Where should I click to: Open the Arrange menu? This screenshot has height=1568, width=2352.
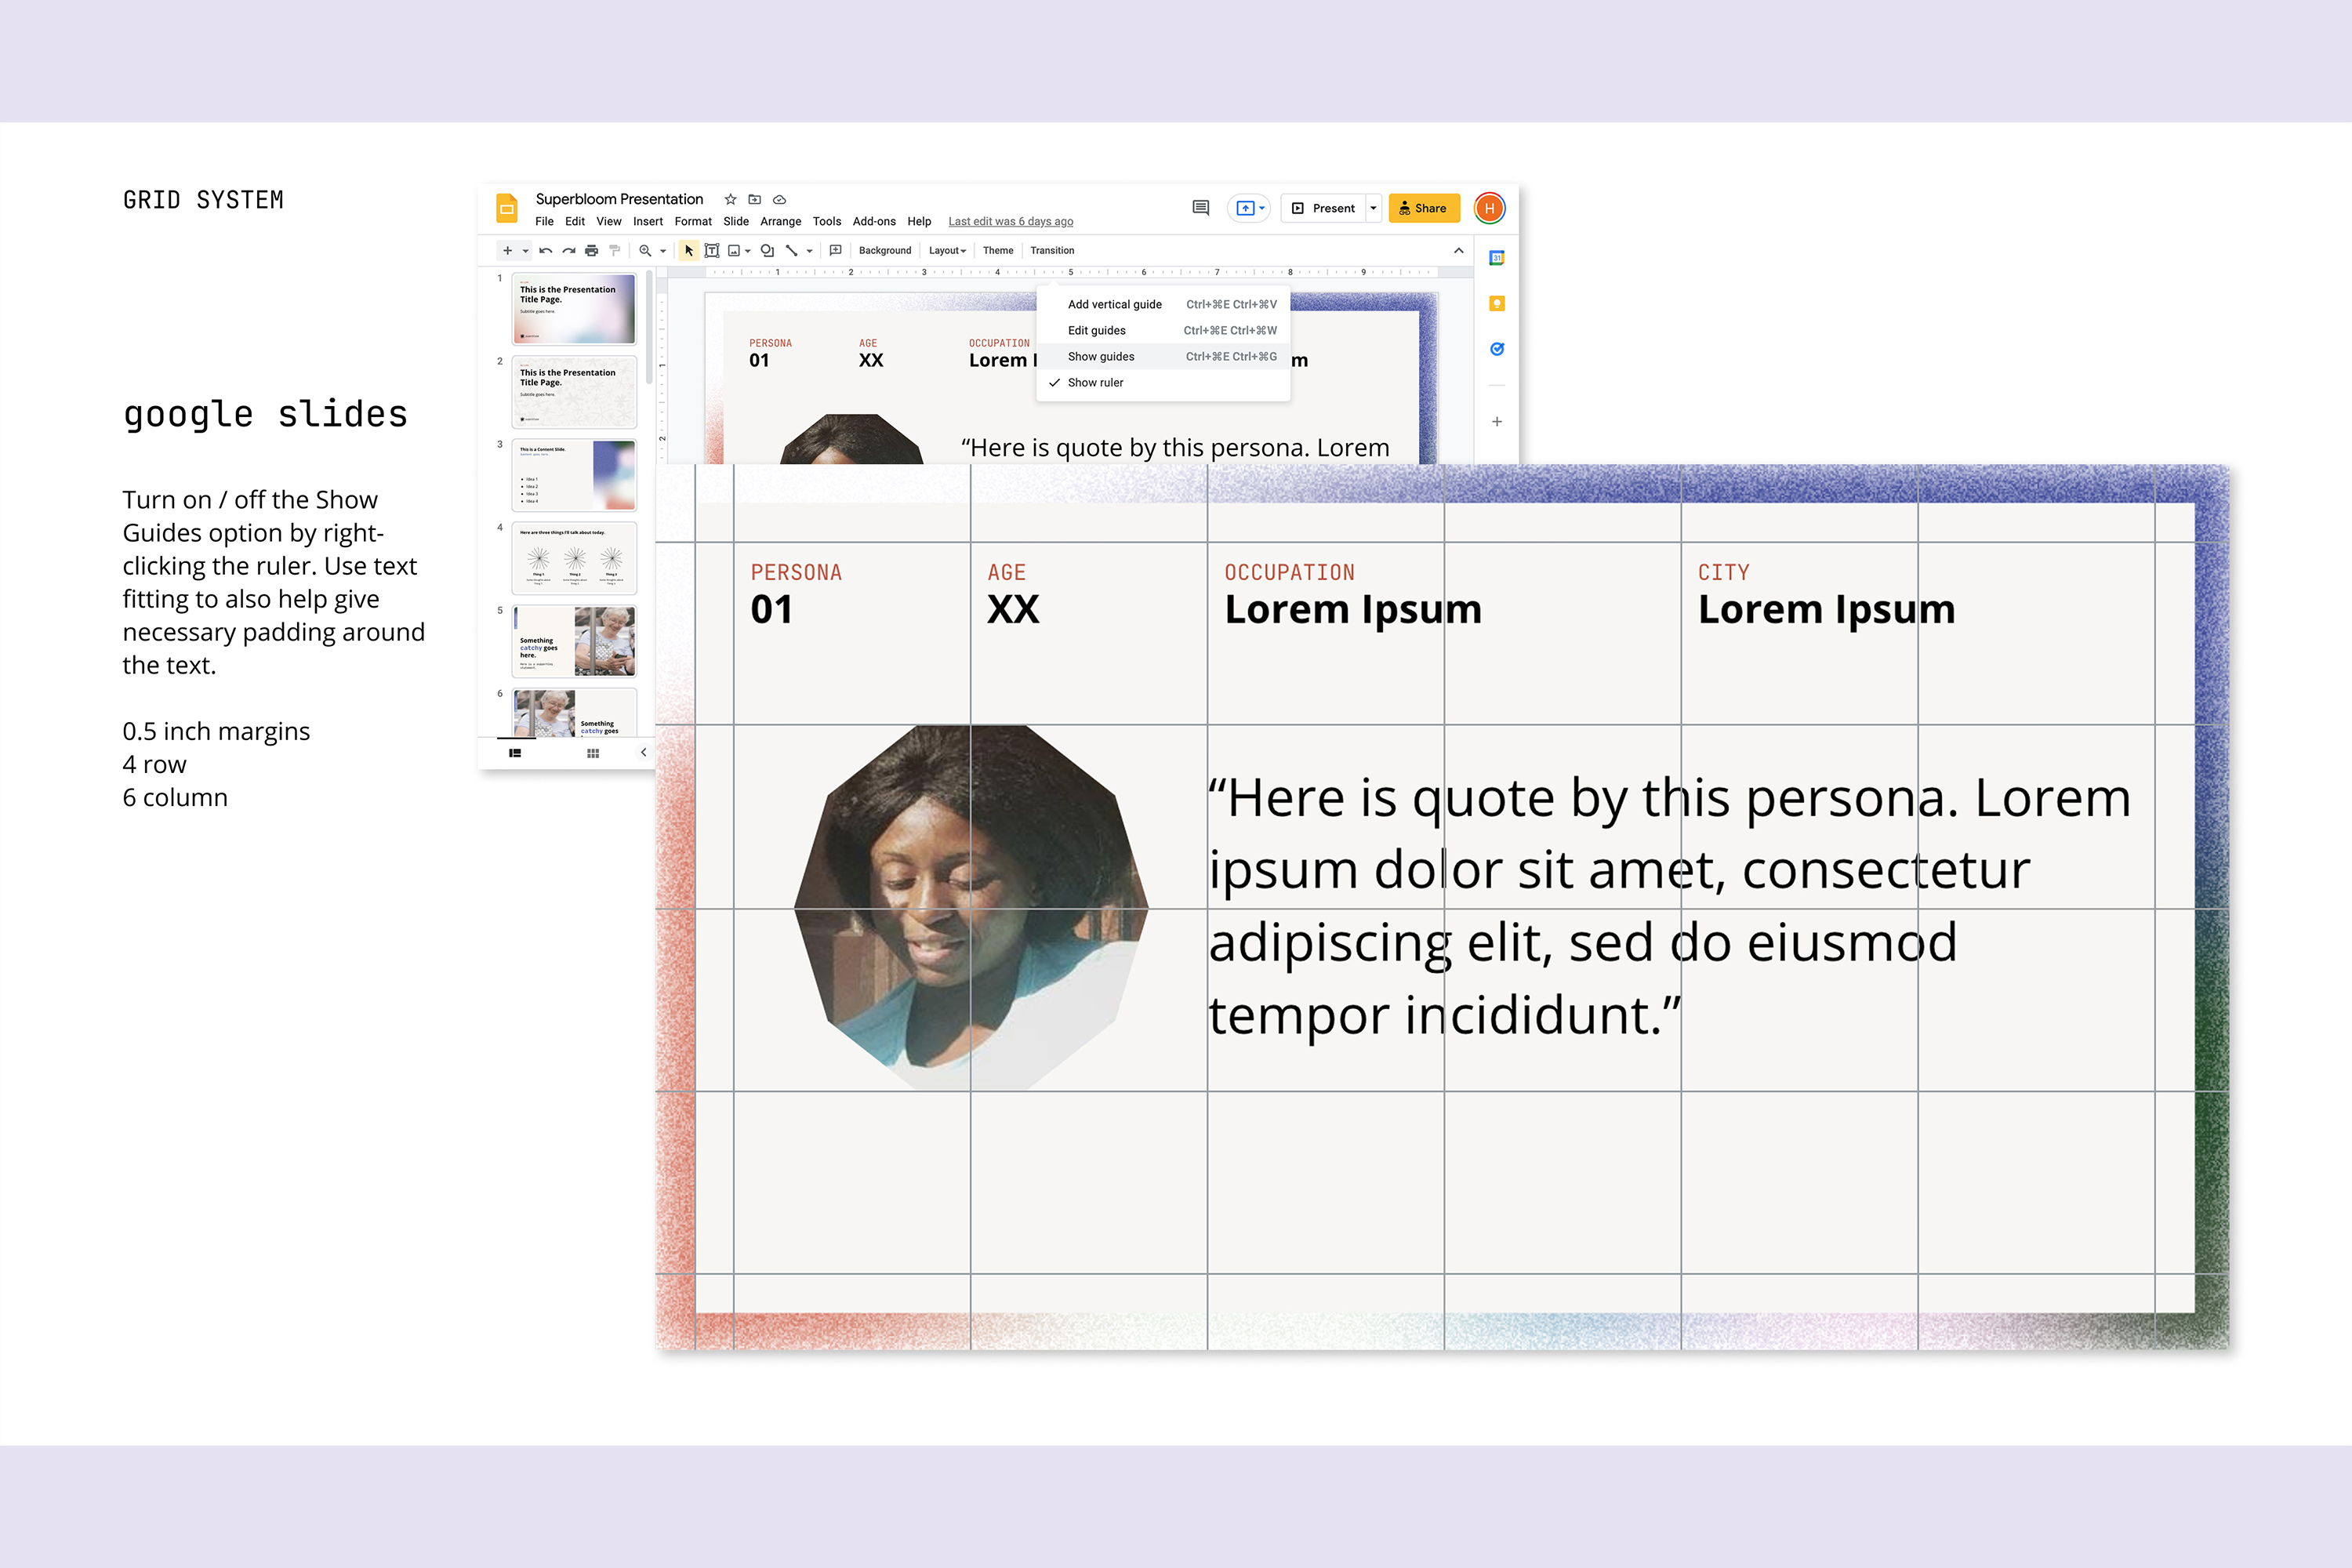pos(781,222)
